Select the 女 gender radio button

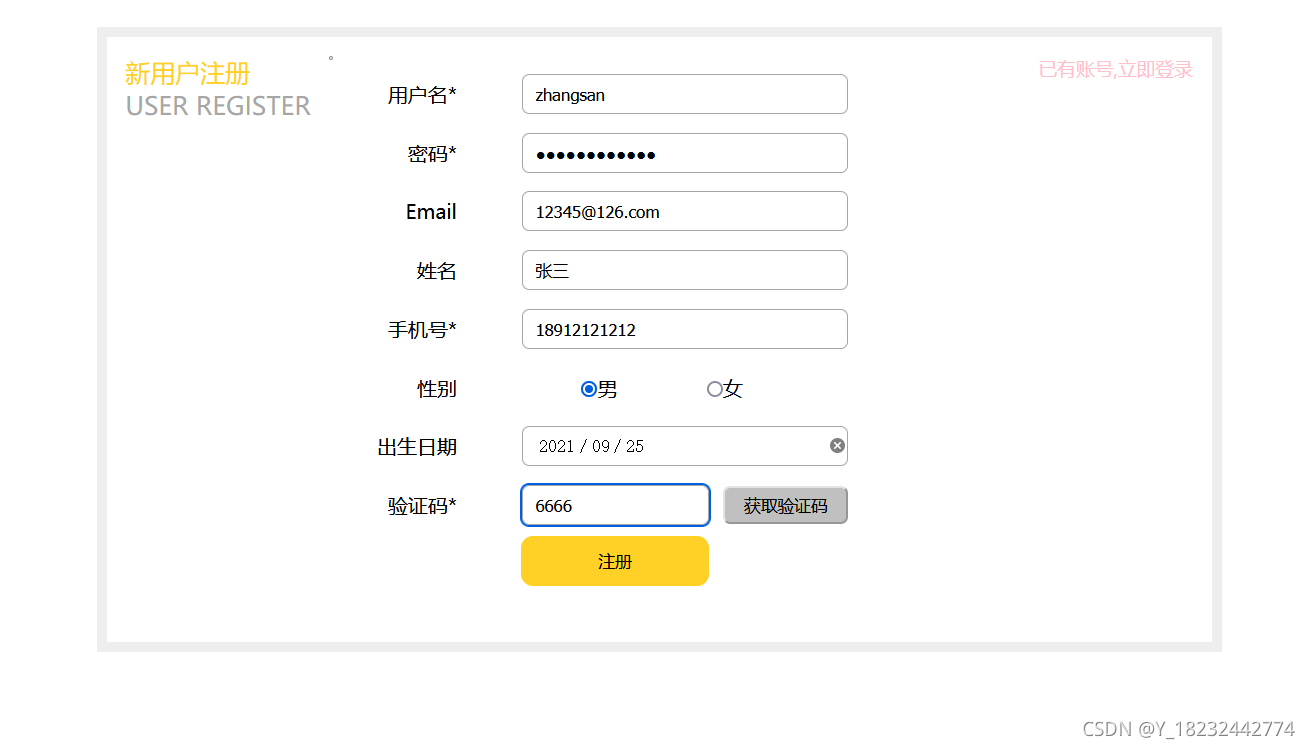pyautogui.click(x=714, y=389)
